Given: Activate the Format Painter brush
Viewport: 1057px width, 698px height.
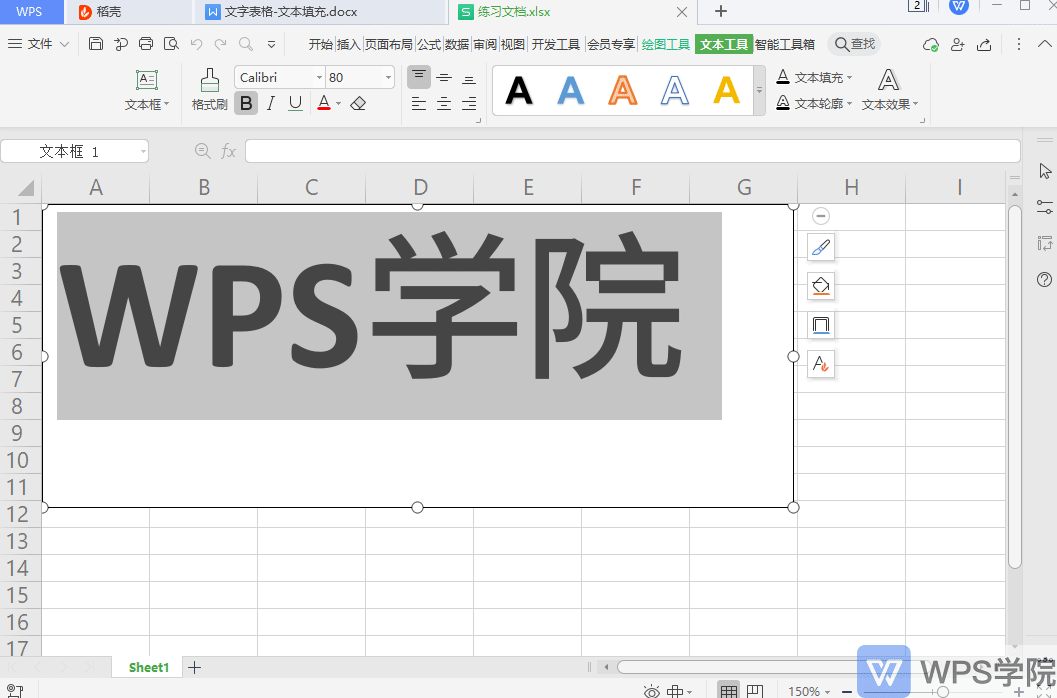Looking at the screenshot, I should click(x=210, y=80).
